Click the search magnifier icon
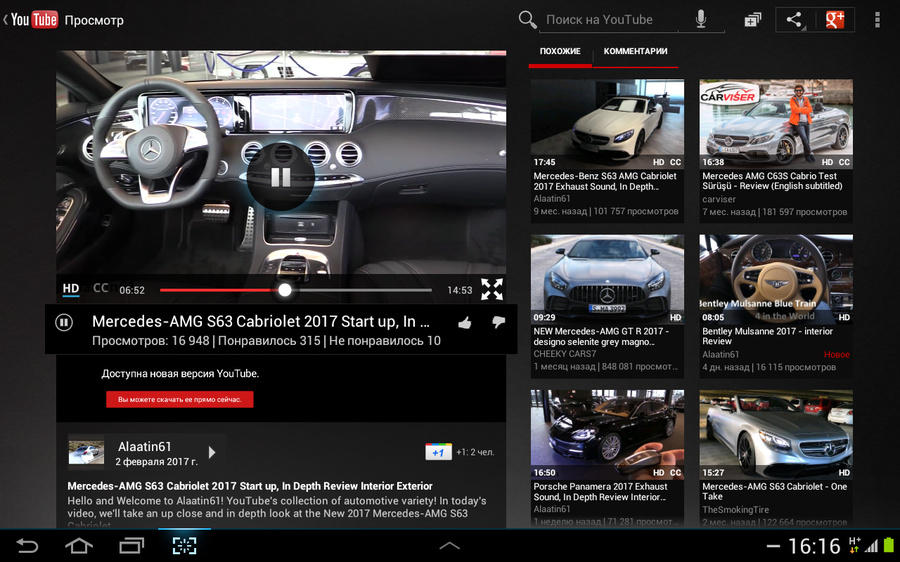The width and height of the screenshot is (900, 562). [527, 20]
